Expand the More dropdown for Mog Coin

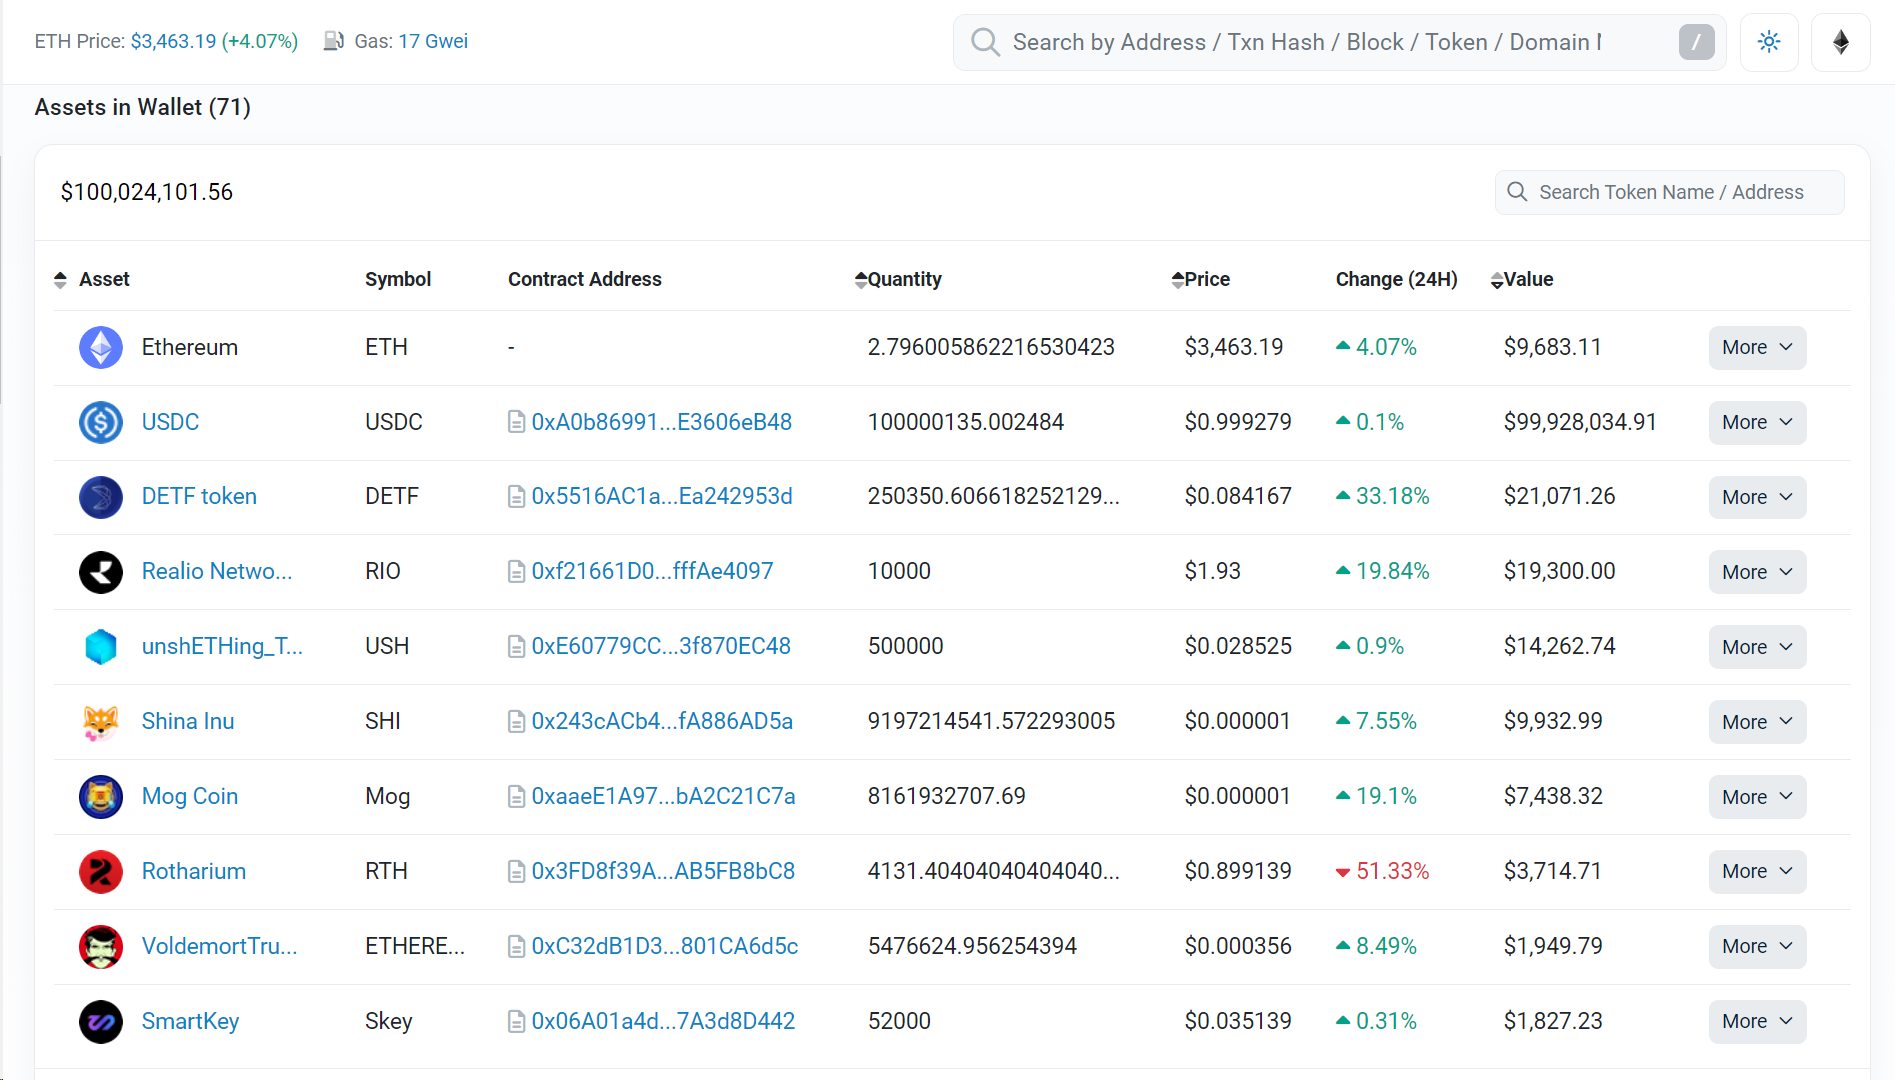tap(1757, 797)
